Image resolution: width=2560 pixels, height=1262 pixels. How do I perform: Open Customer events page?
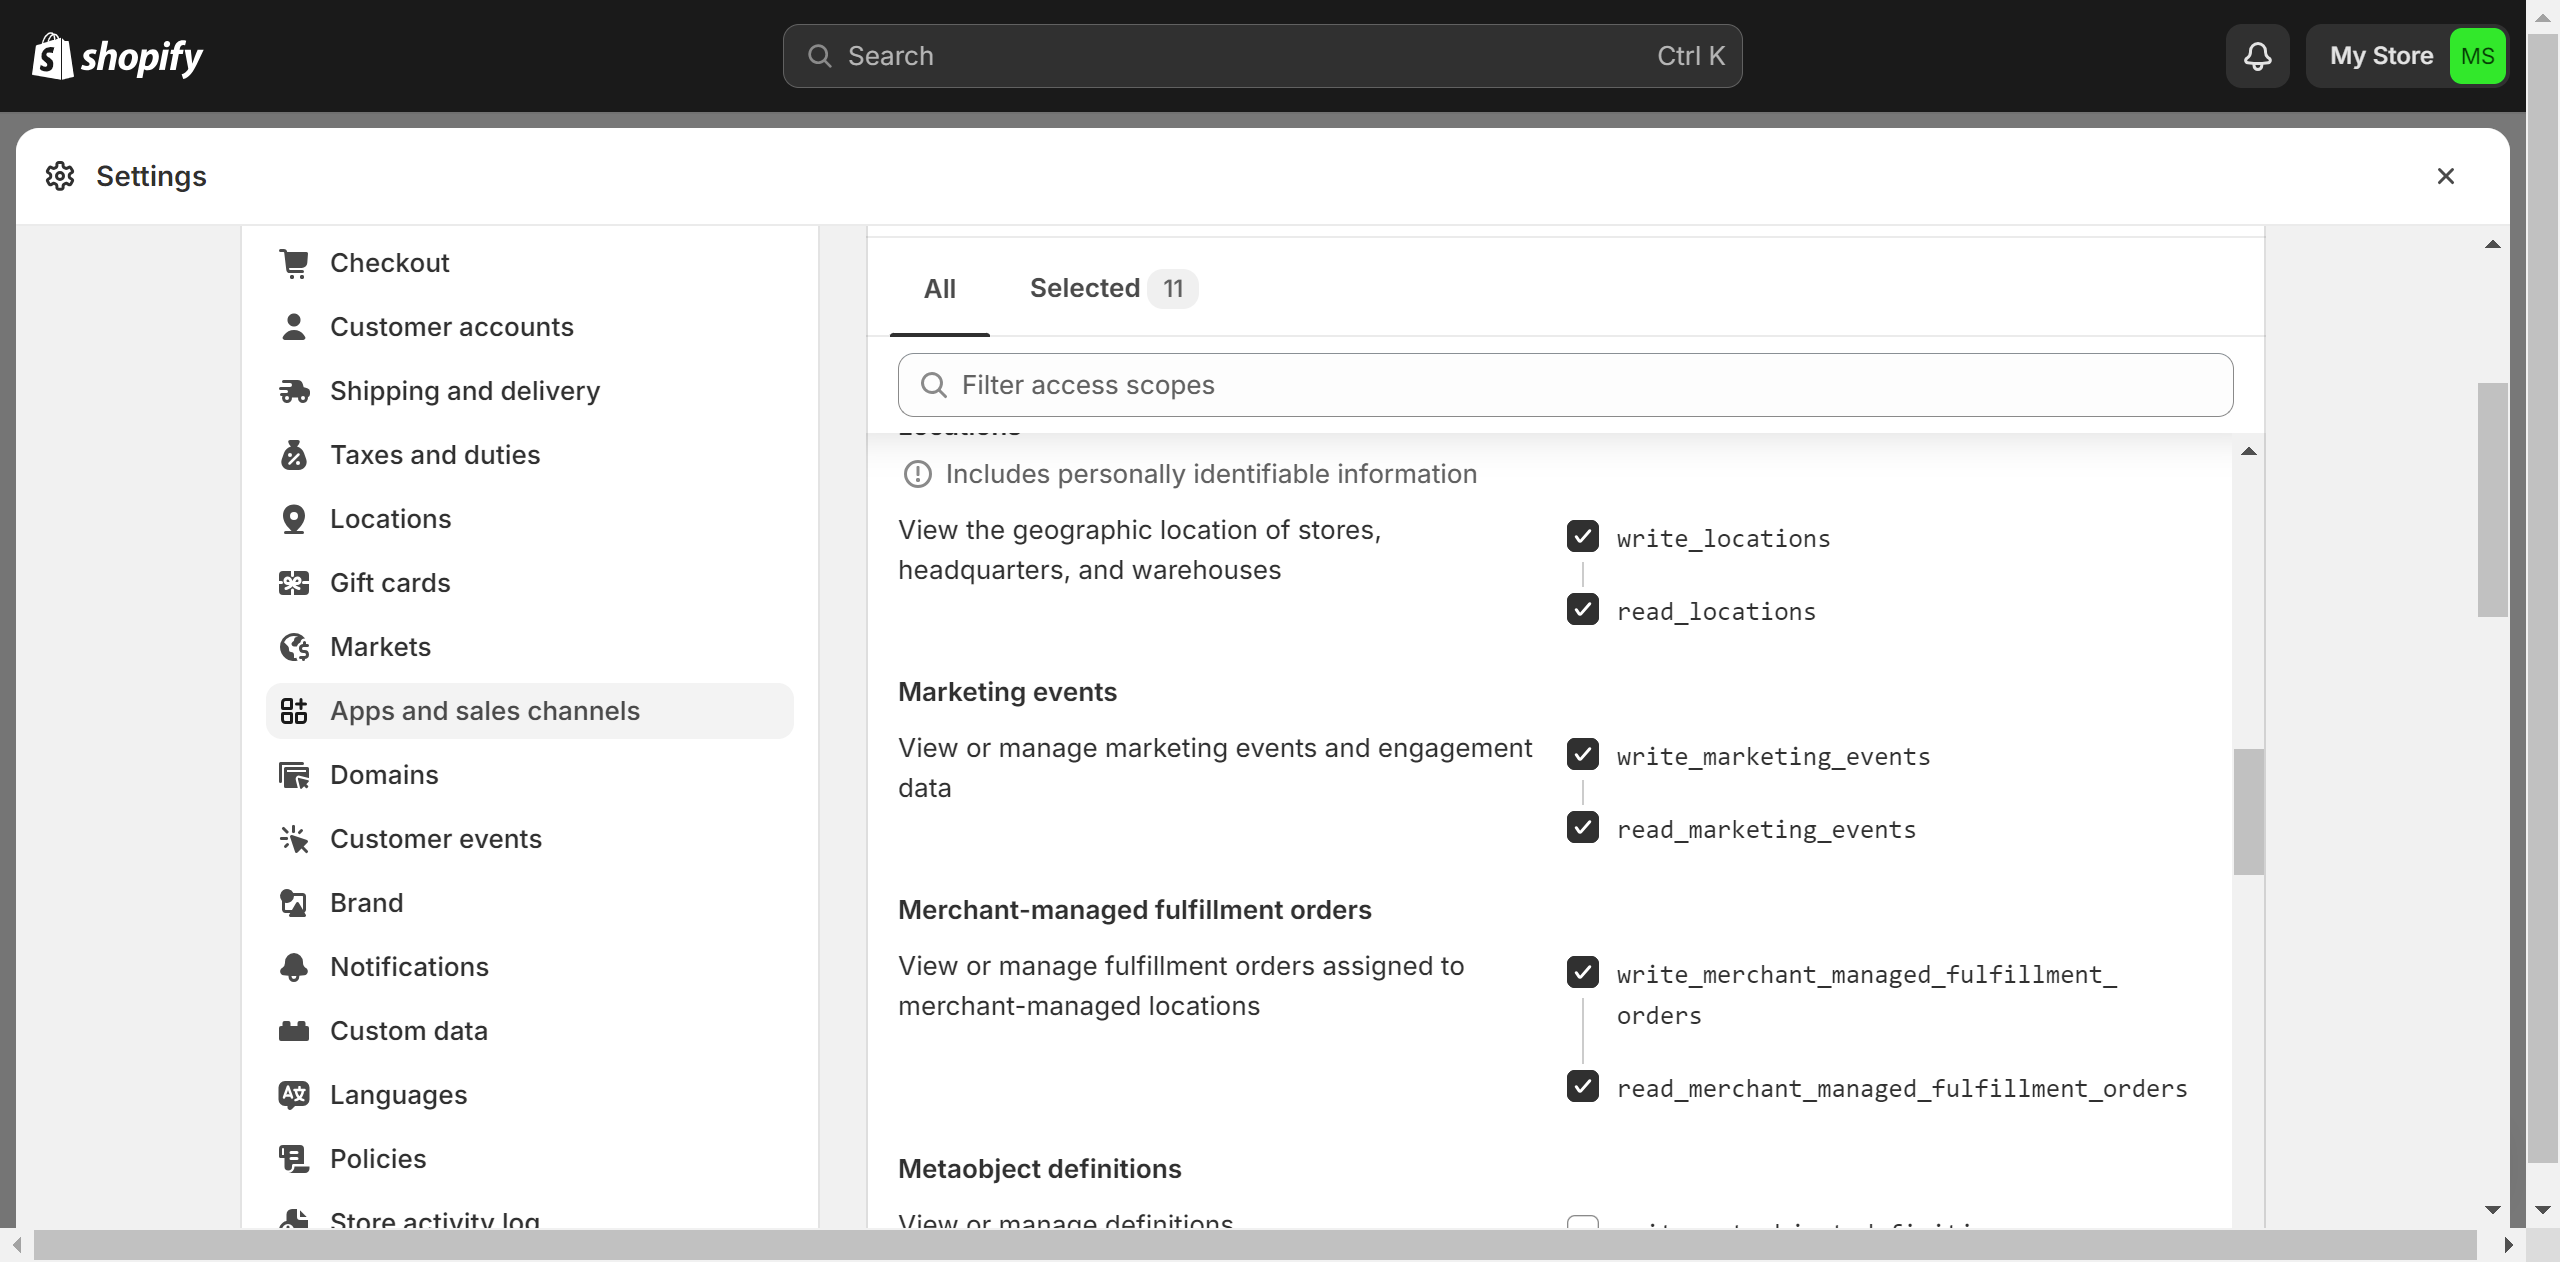click(x=530, y=839)
